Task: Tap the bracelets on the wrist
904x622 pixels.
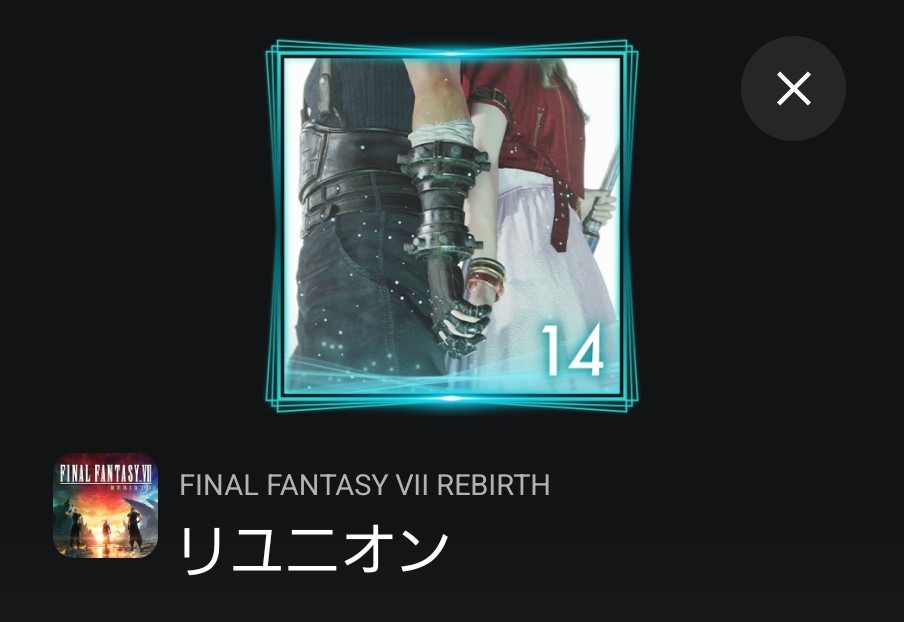Action: 486,277
